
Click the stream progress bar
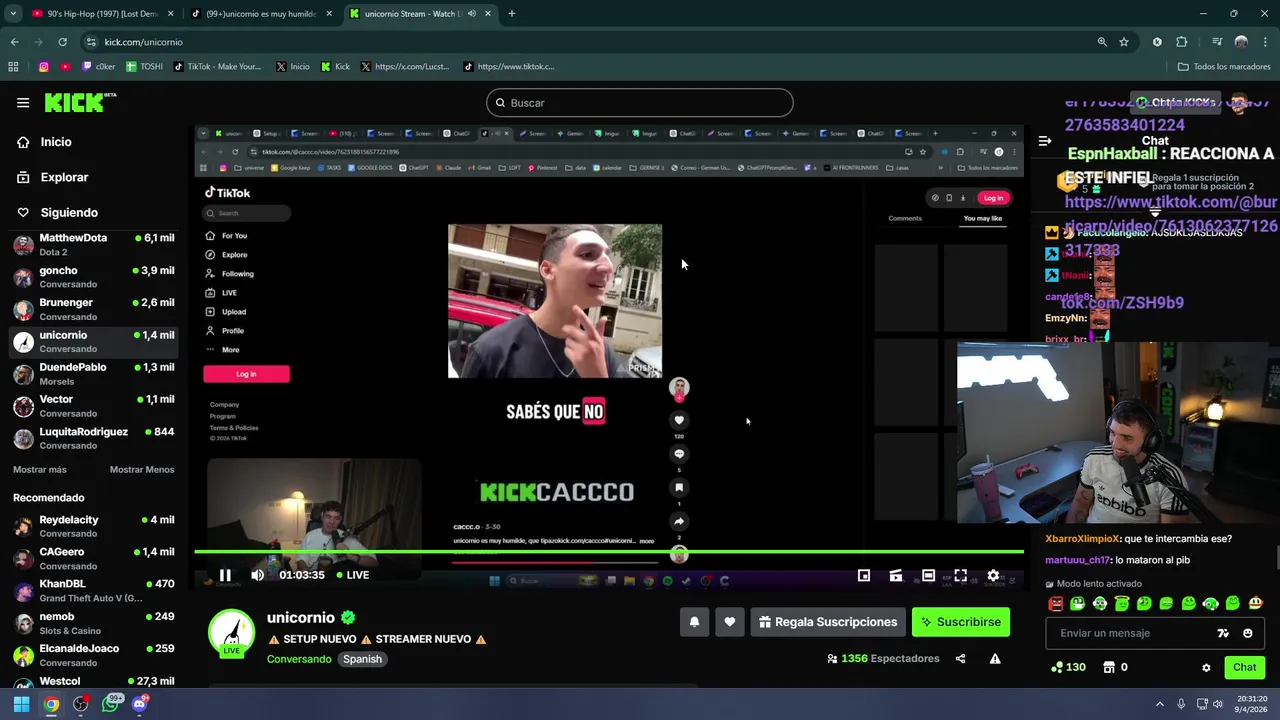pos(609,551)
